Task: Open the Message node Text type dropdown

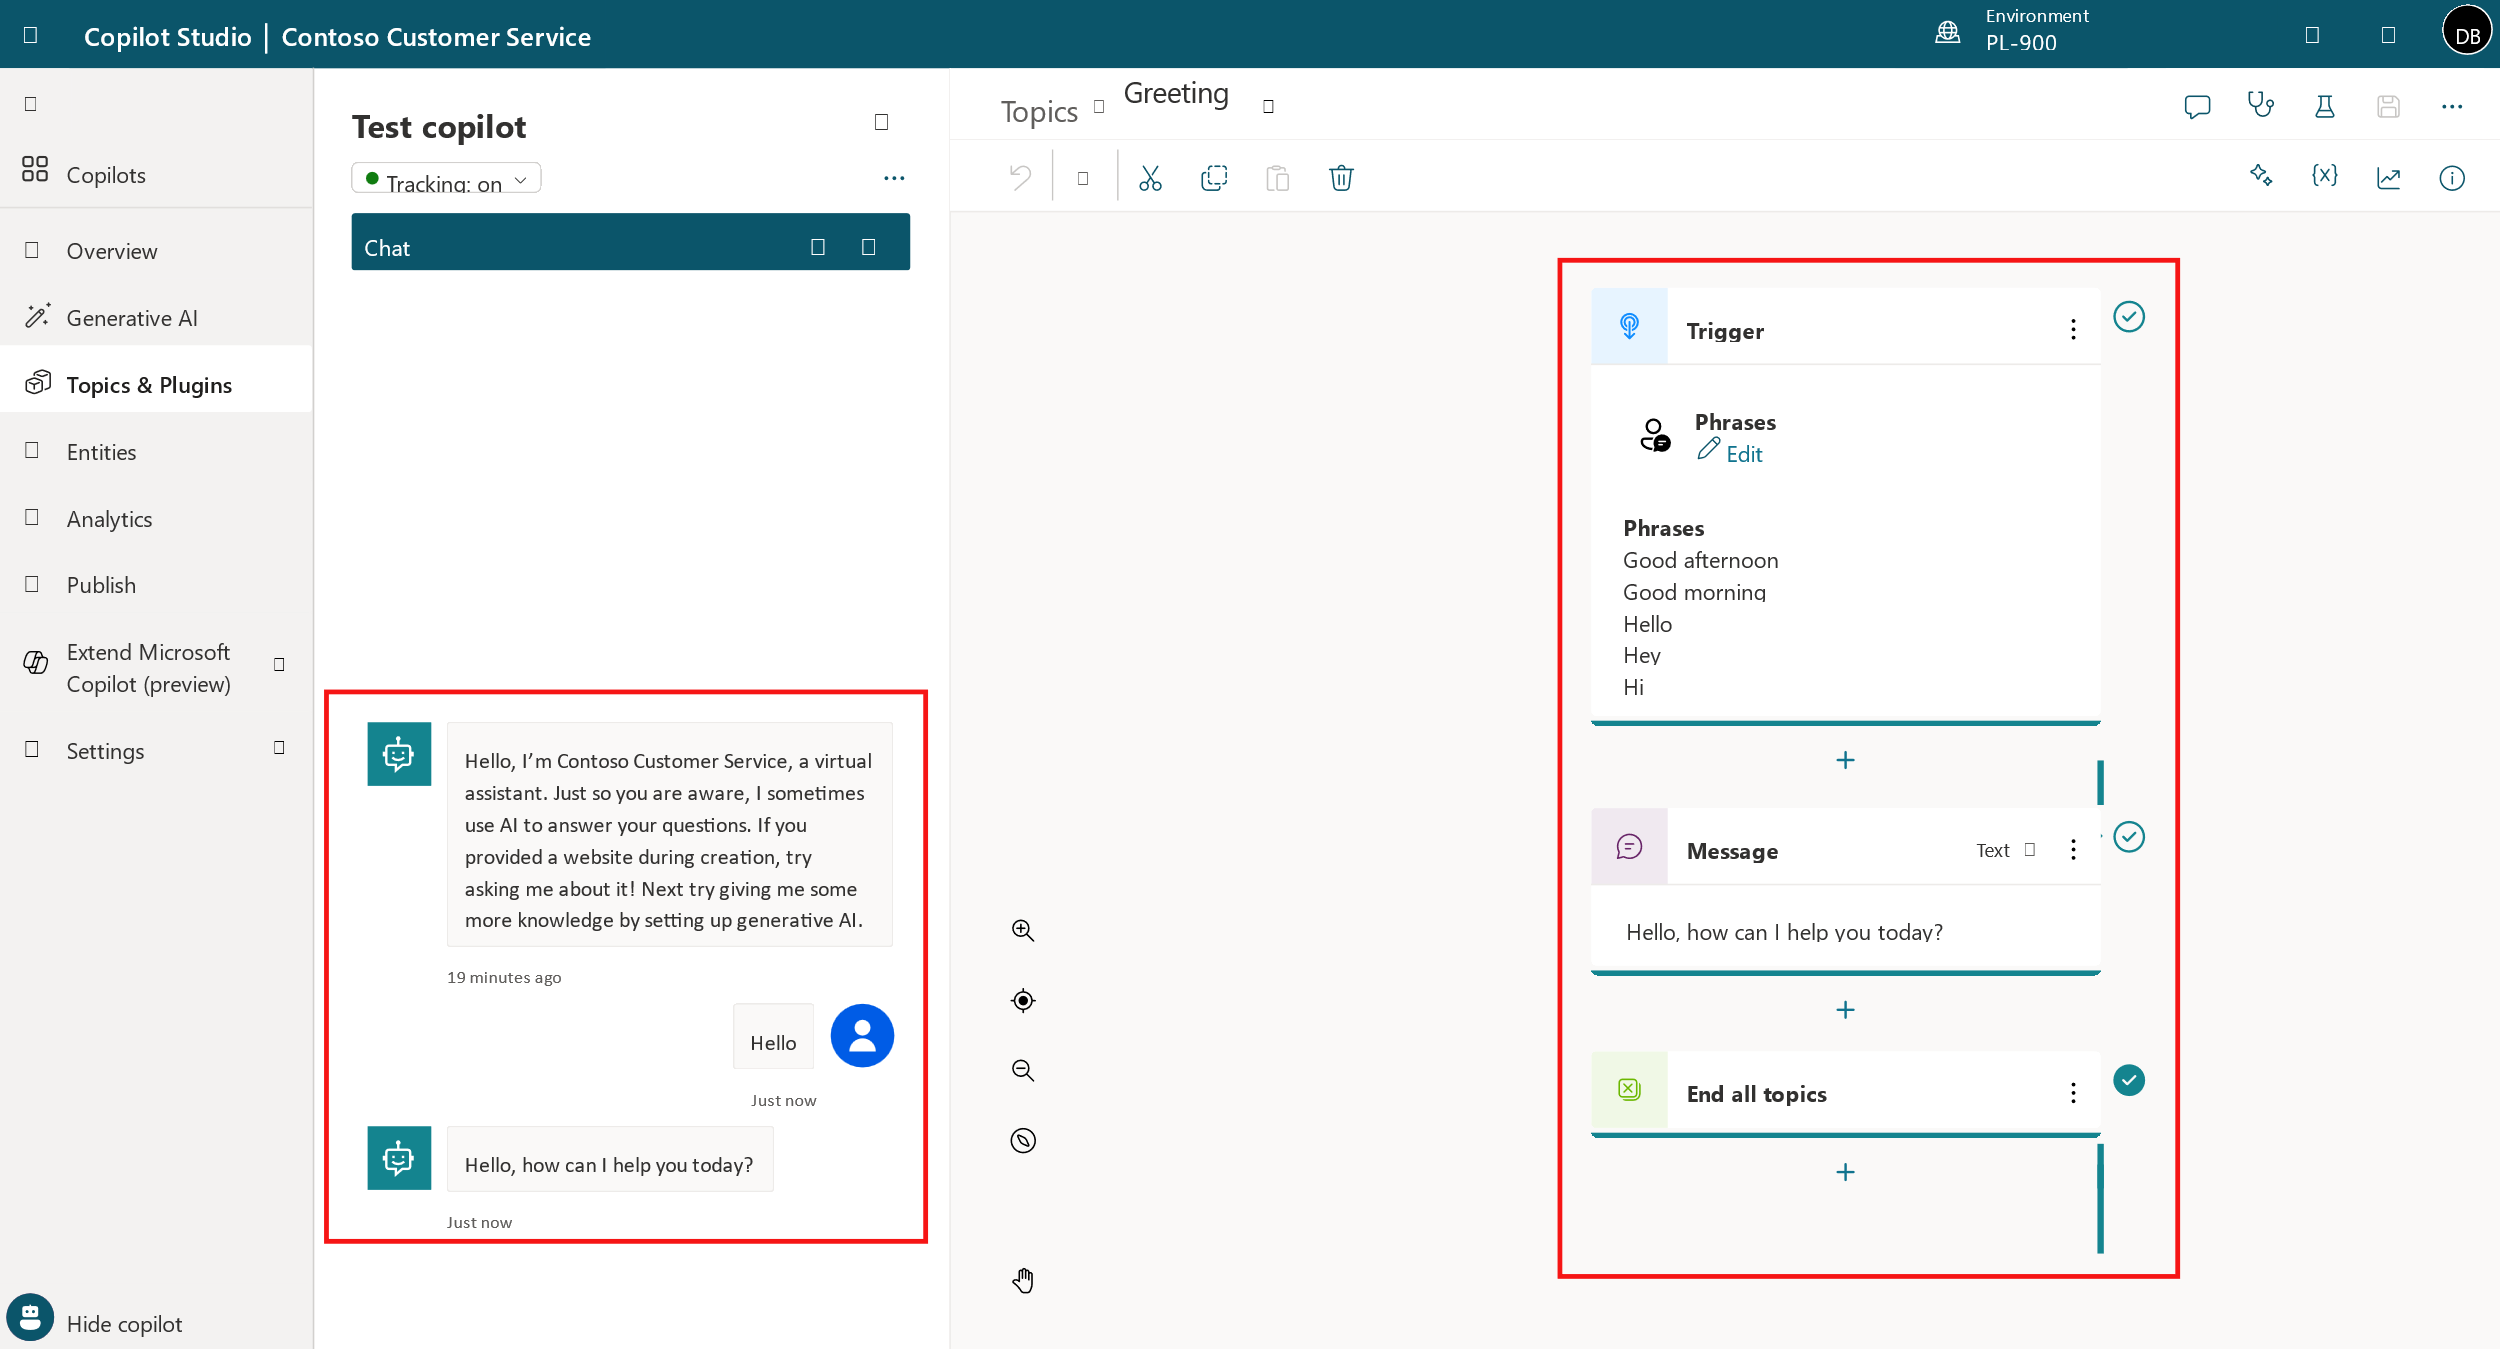Action: tap(2005, 850)
